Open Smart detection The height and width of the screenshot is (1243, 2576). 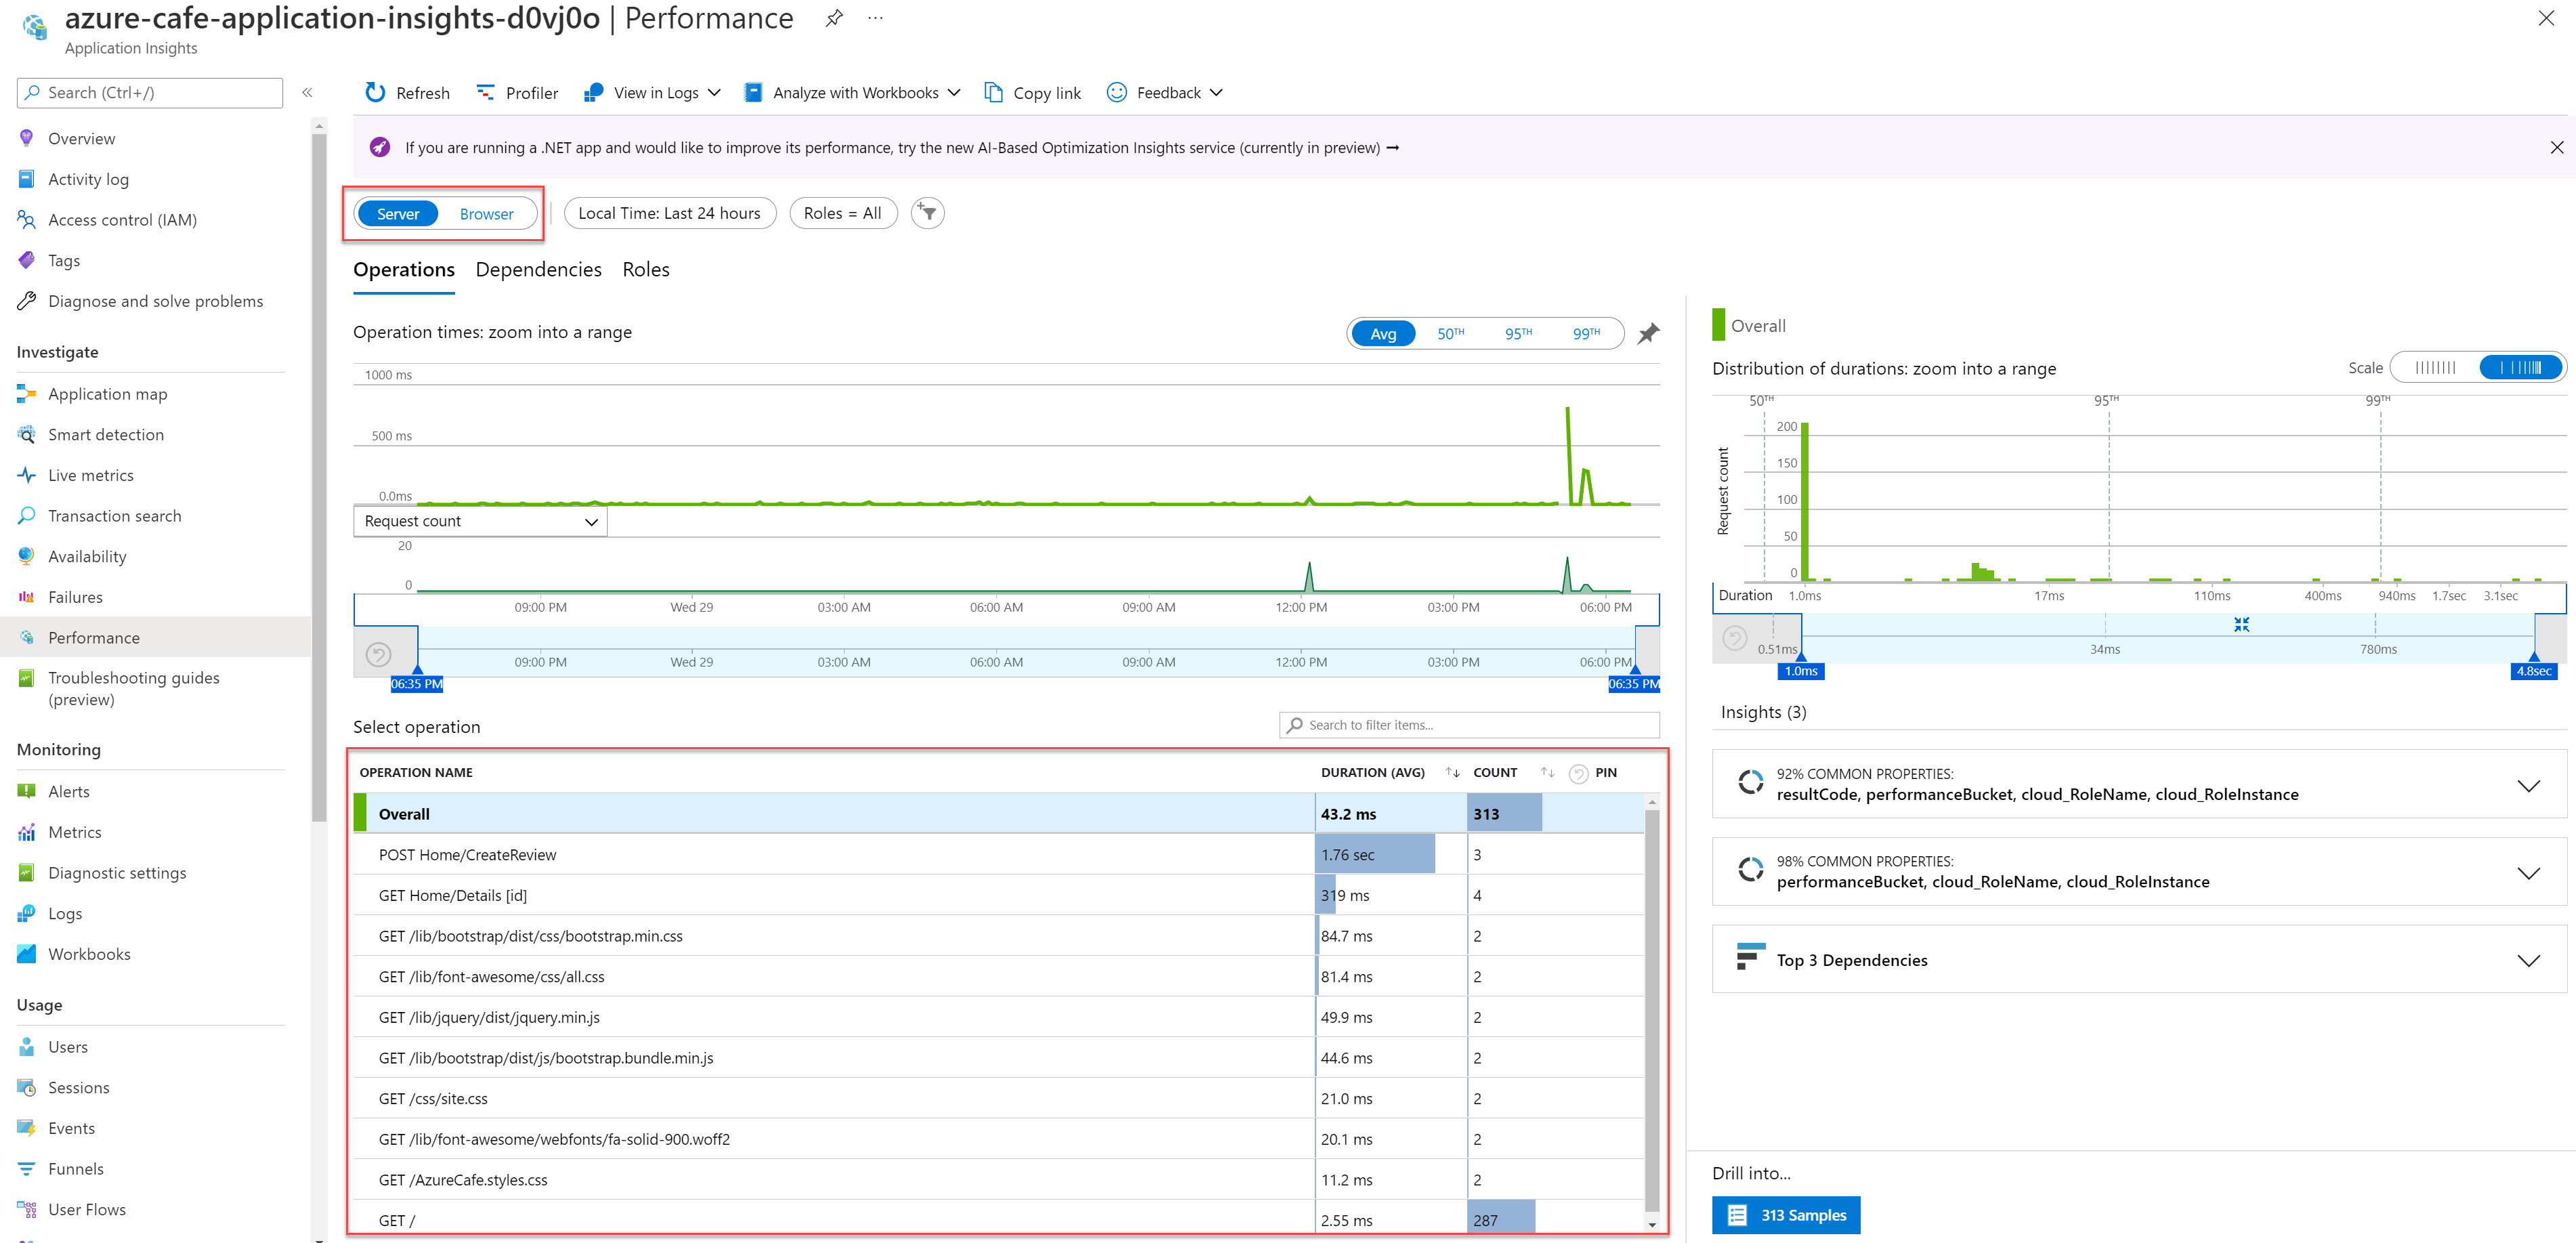pyautogui.click(x=106, y=434)
